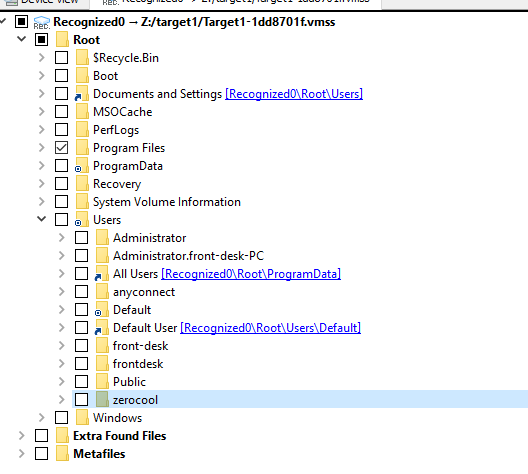Expand the Metafiles node
Image resolution: width=528 pixels, height=474 pixels.
point(22,454)
